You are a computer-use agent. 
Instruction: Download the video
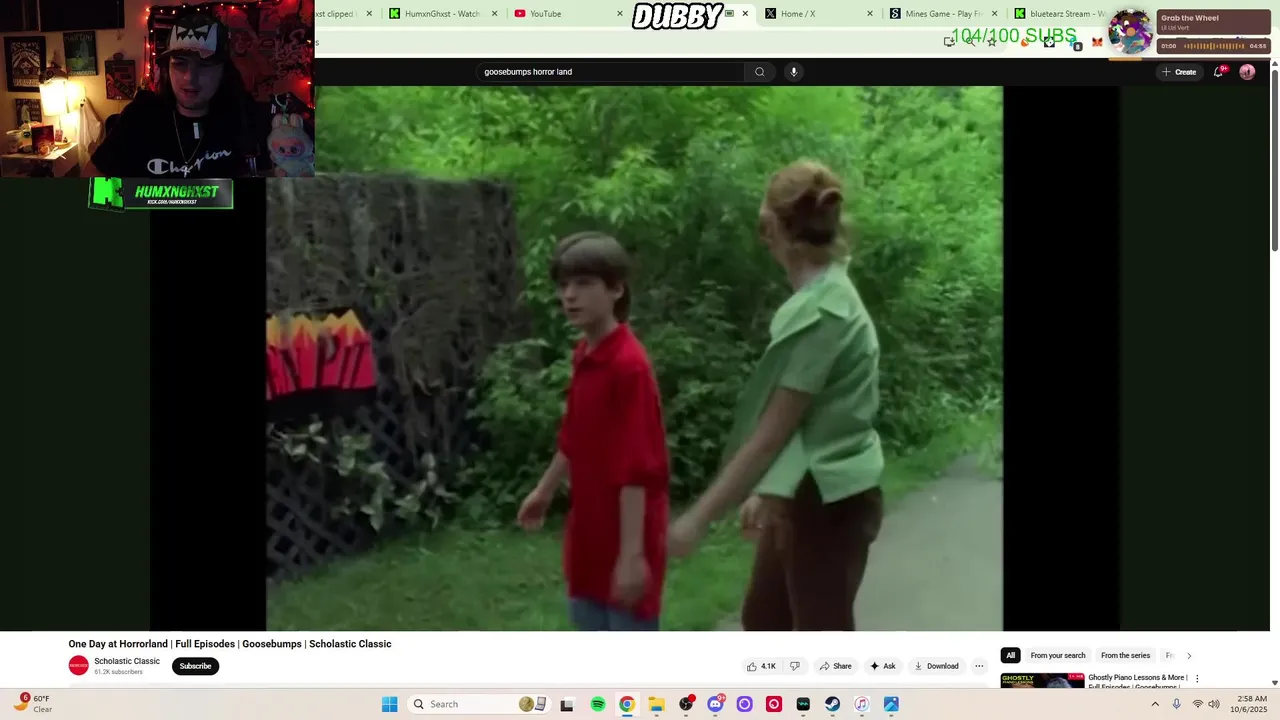point(936,666)
